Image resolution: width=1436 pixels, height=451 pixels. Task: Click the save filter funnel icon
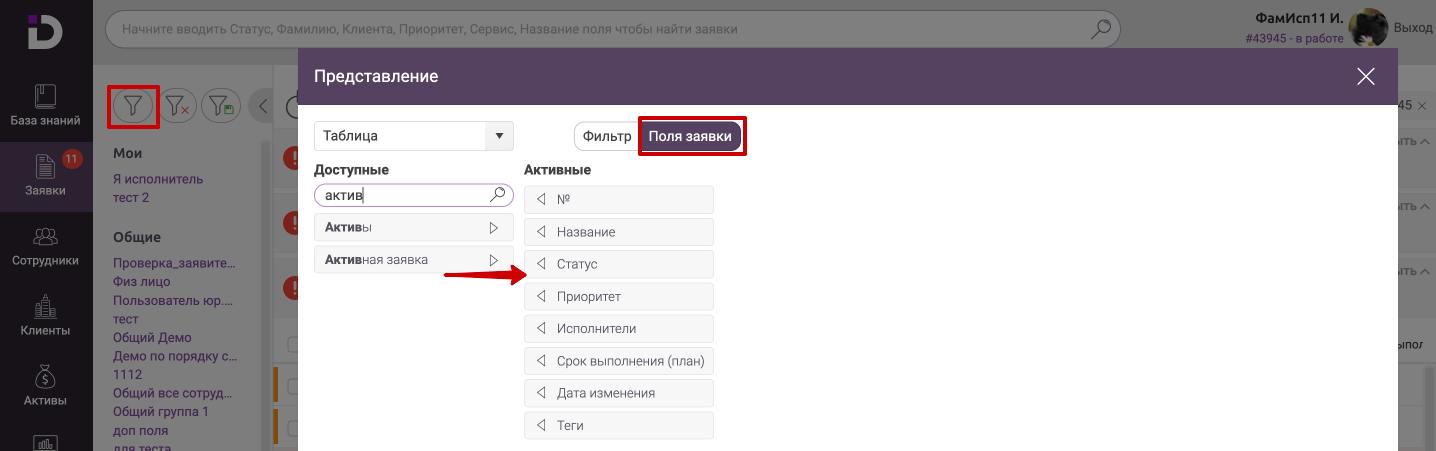221,105
